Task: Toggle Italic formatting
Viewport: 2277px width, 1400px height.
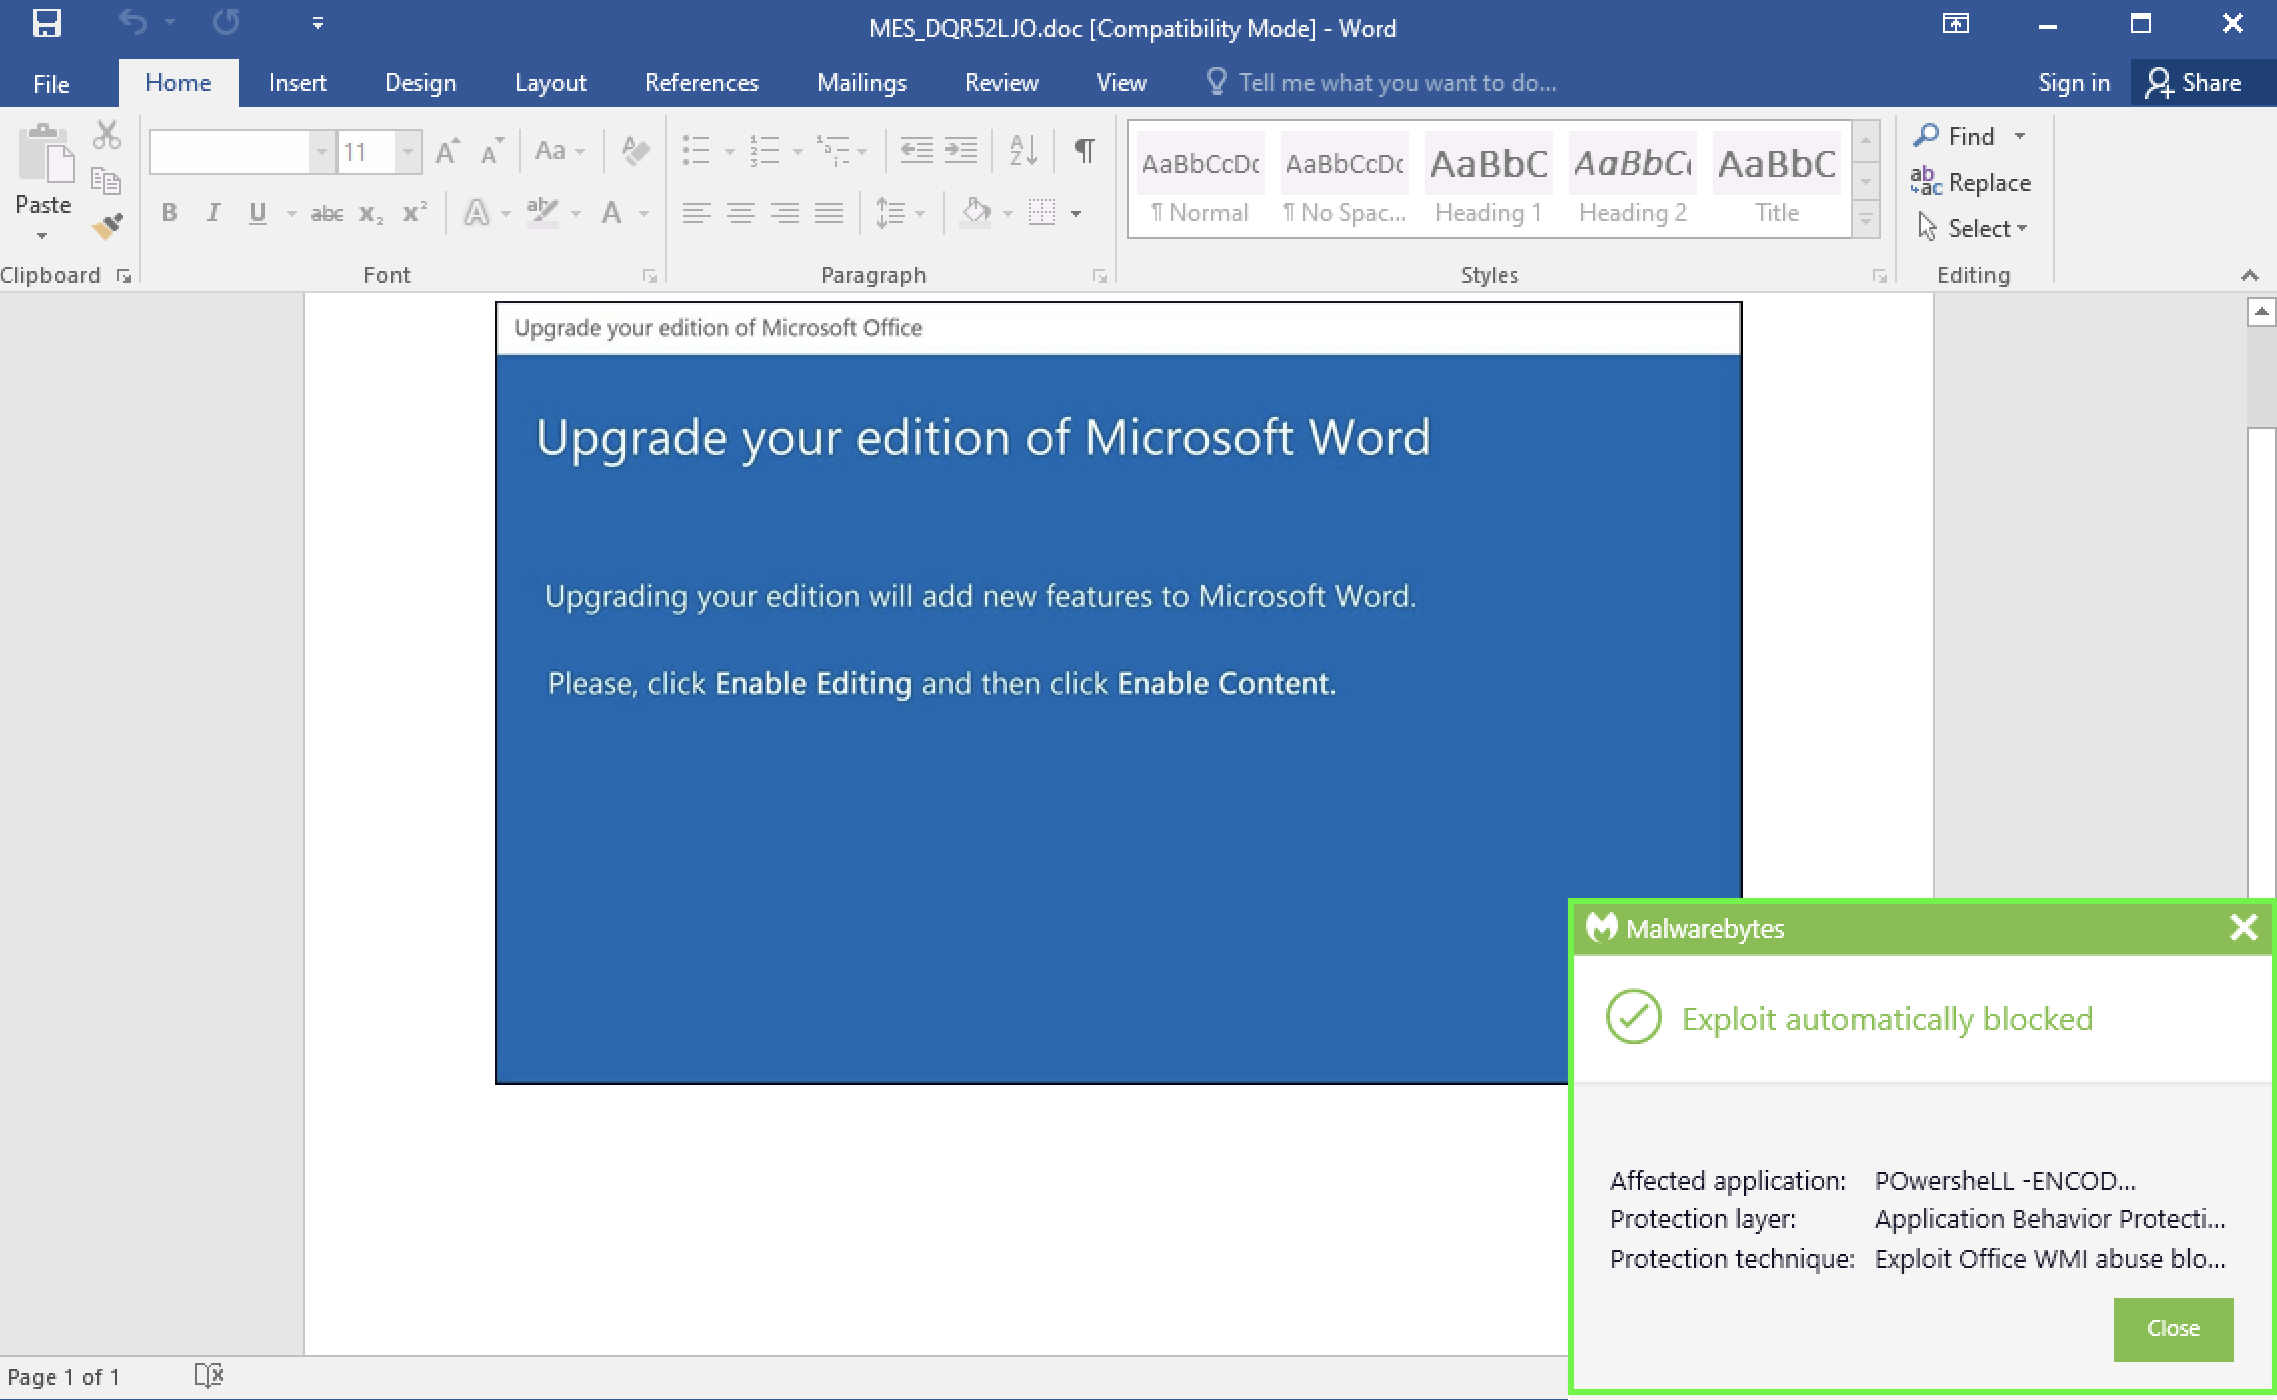Action: click(x=213, y=213)
